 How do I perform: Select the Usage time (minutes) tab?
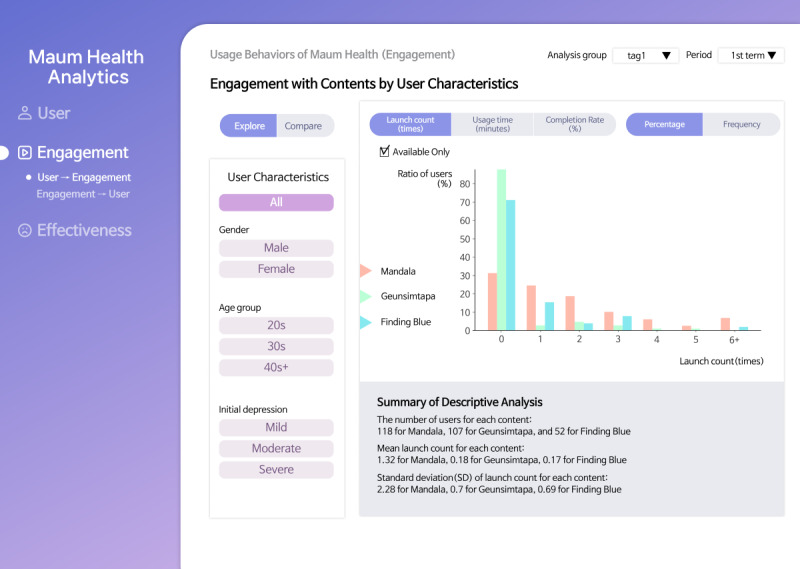click(x=492, y=125)
